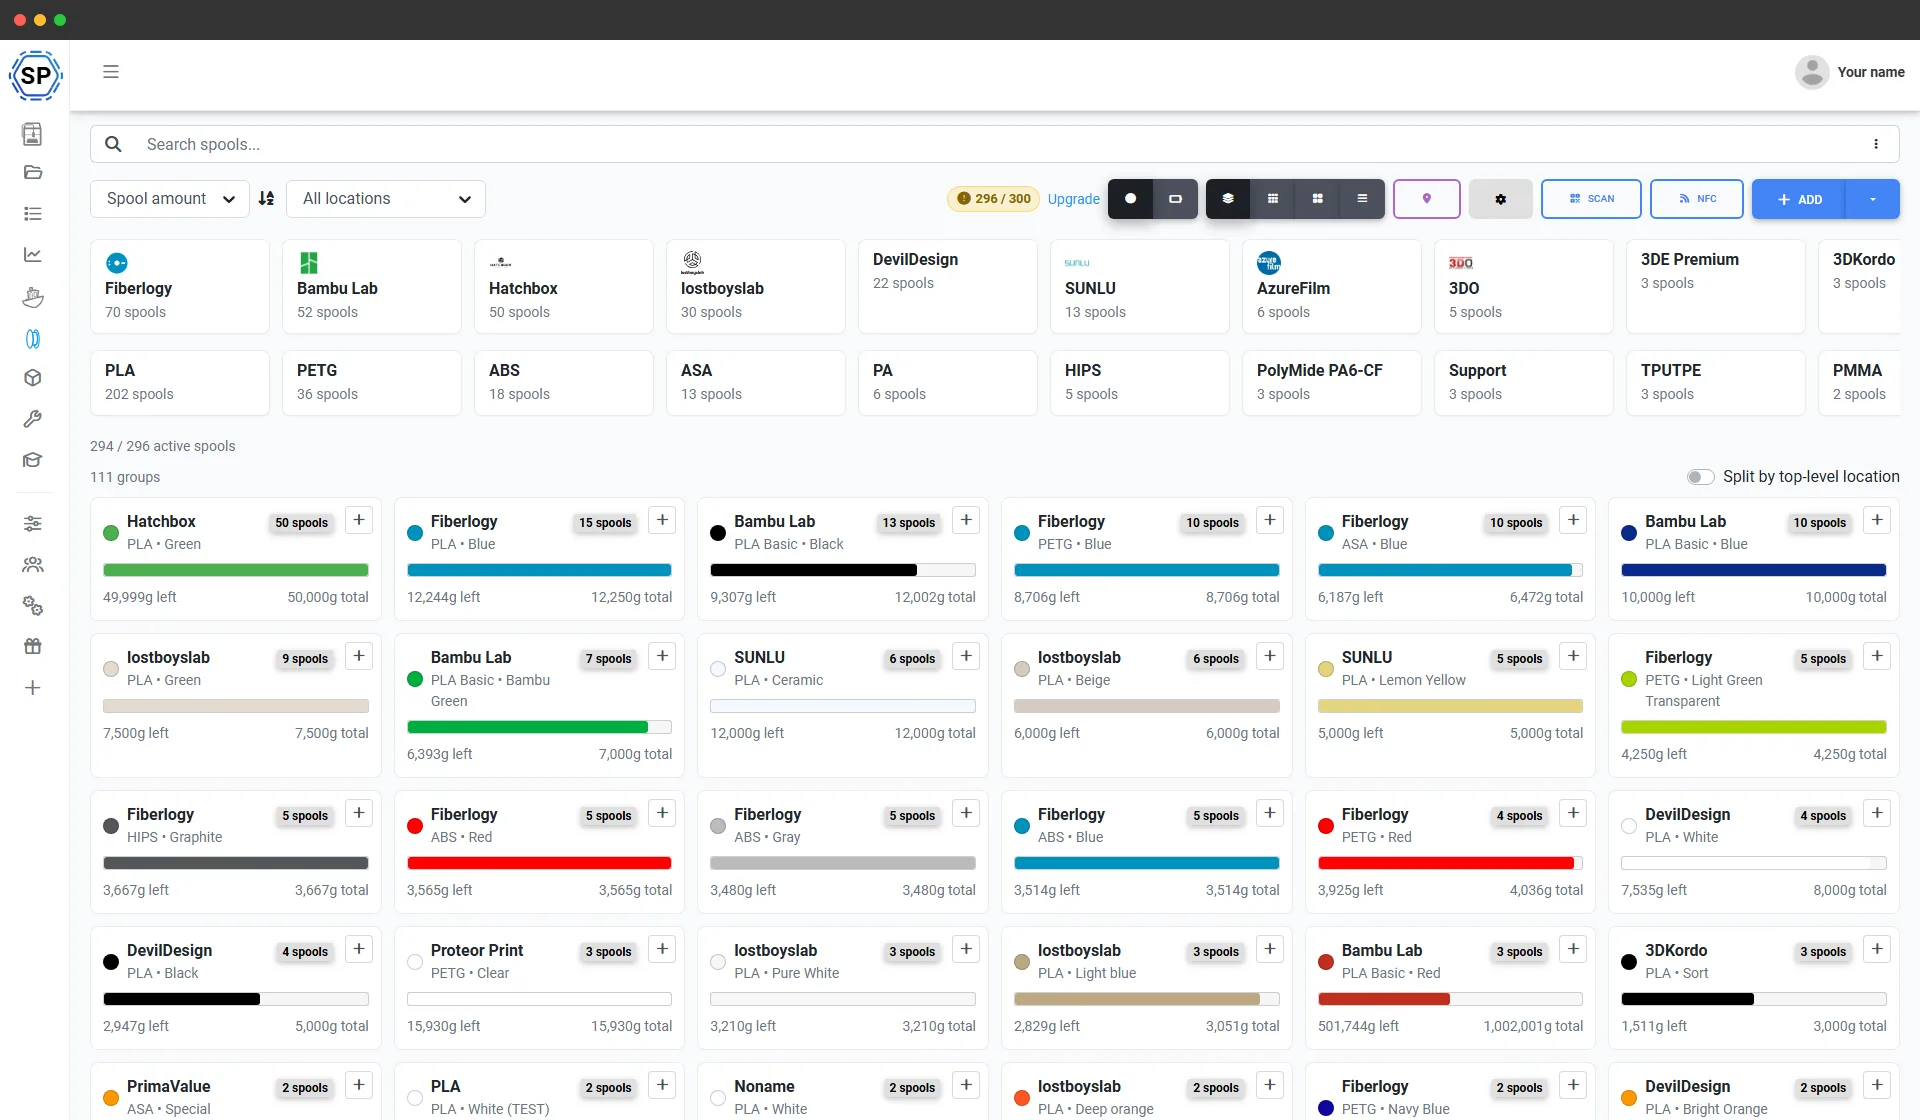Filter by PolyMide PA6-CF material card
This screenshot has width=1920, height=1120.
1332,382
